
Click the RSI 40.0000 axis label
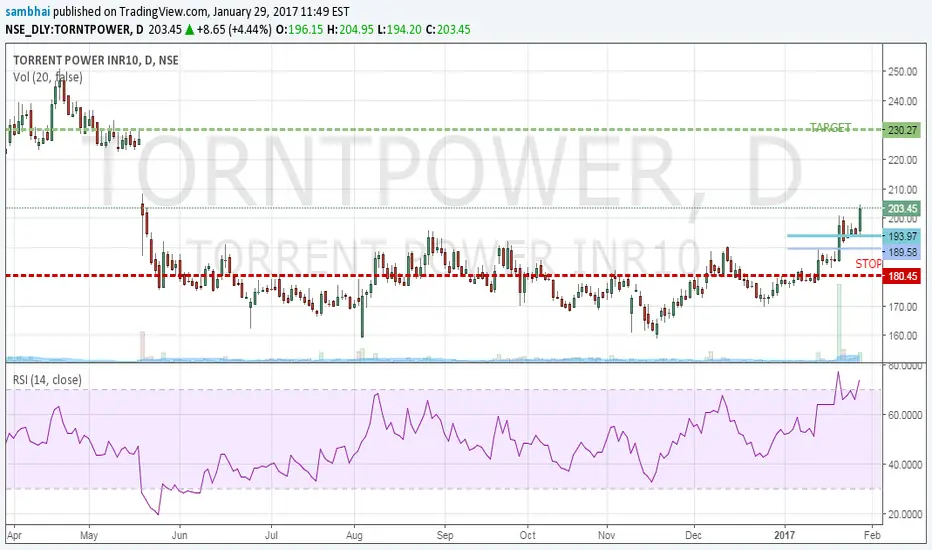point(905,464)
